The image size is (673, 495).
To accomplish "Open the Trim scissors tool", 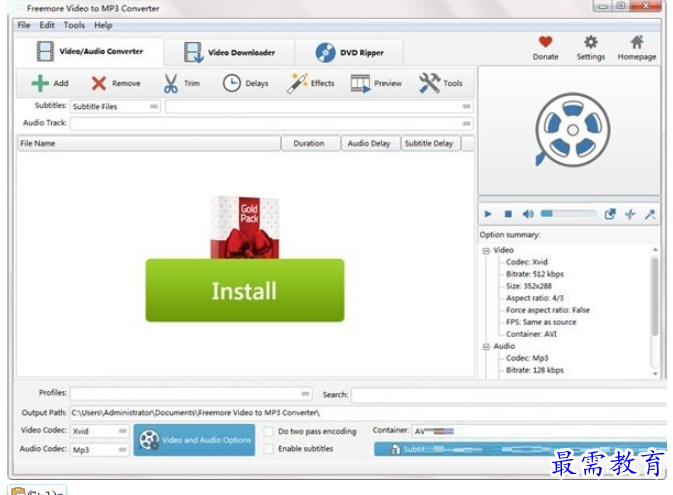I will point(182,83).
